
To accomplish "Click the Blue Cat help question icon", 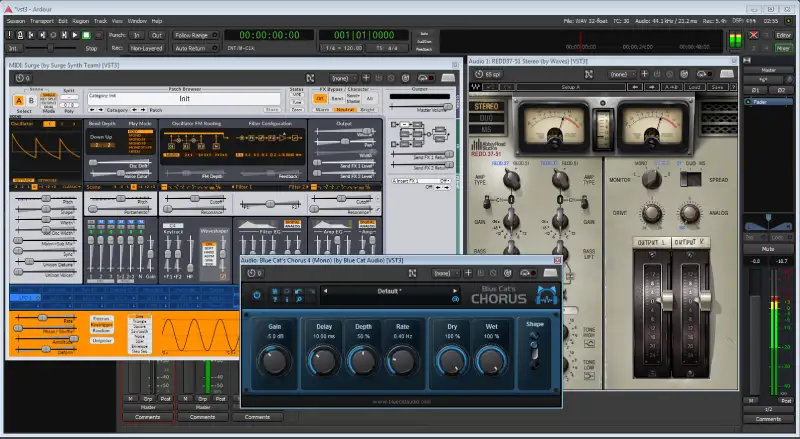I will pos(276,300).
